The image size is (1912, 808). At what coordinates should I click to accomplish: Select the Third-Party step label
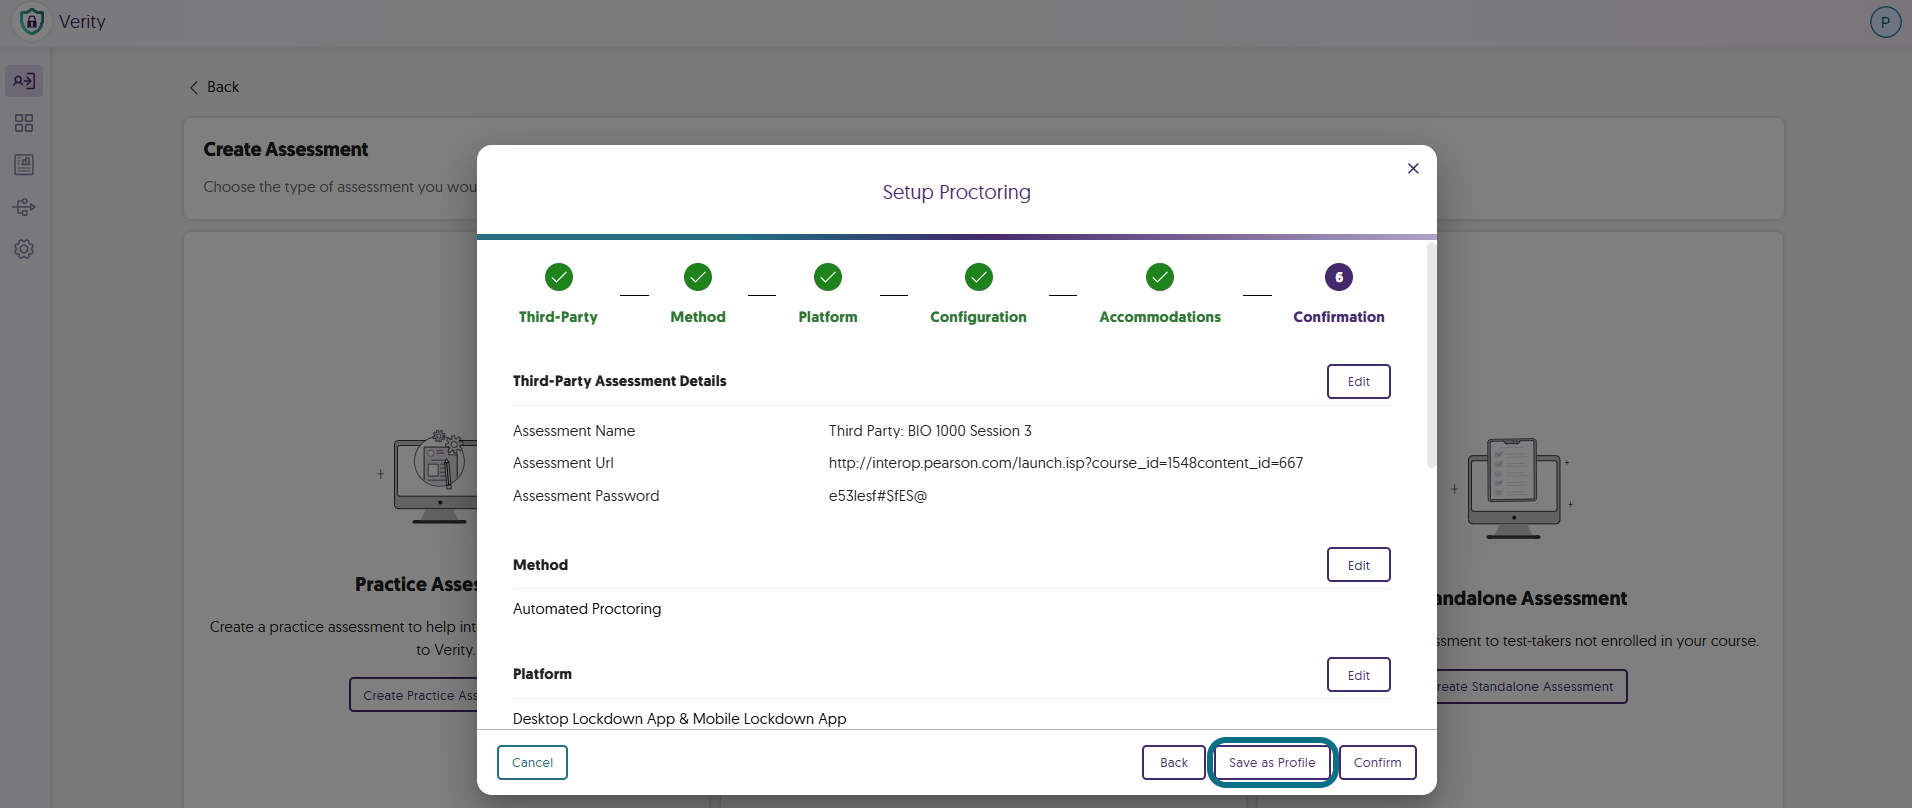tap(558, 317)
